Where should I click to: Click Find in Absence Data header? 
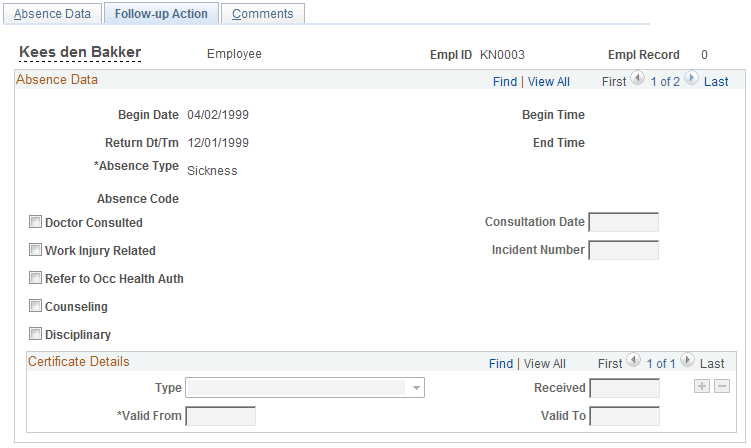(505, 82)
